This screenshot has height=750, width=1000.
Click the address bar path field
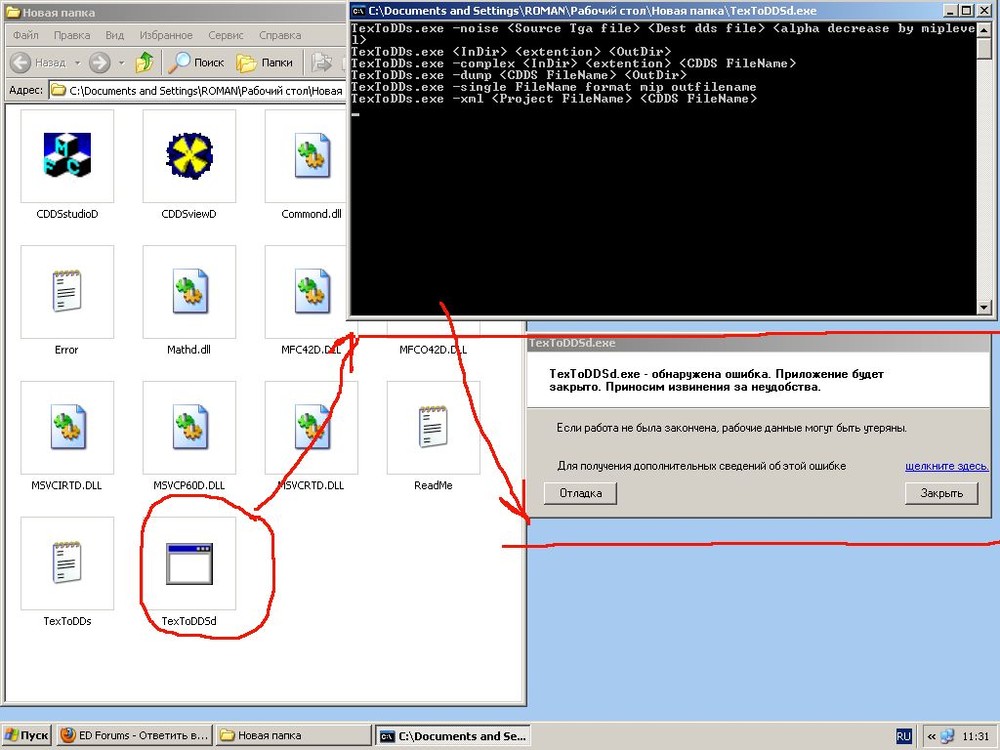tap(198, 91)
